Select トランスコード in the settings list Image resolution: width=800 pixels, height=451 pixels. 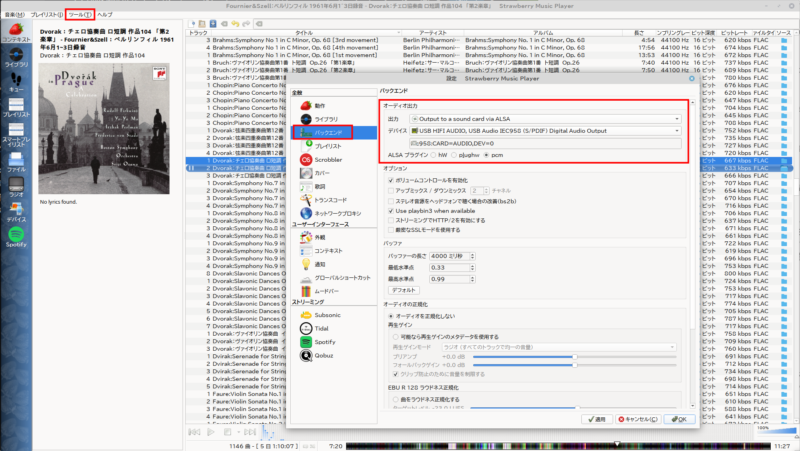point(332,200)
